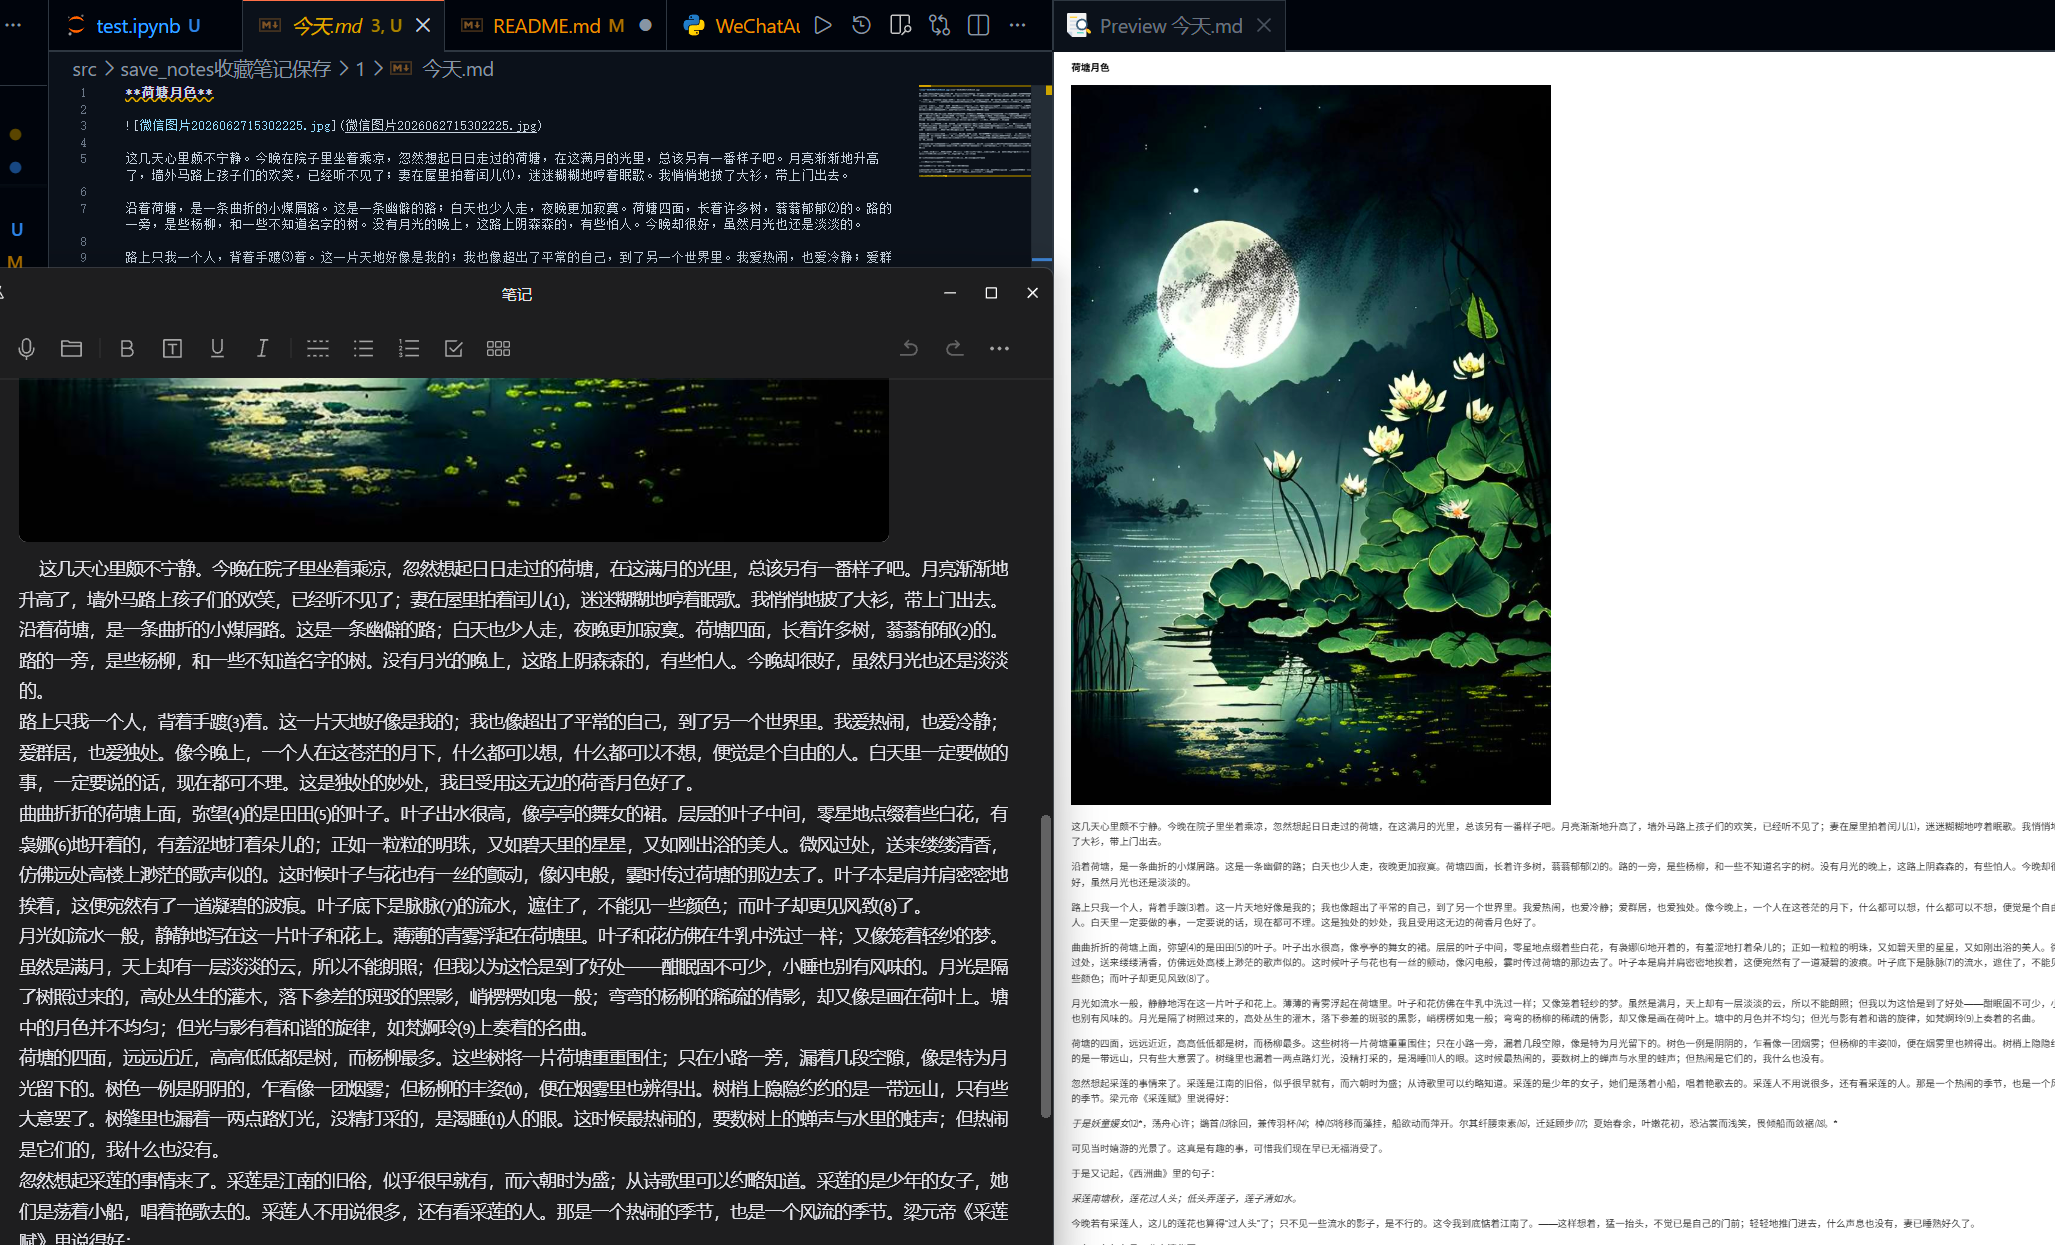Viewport: 2055px width, 1245px height.
Task: Click the open changes compare icon
Action: (939, 25)
